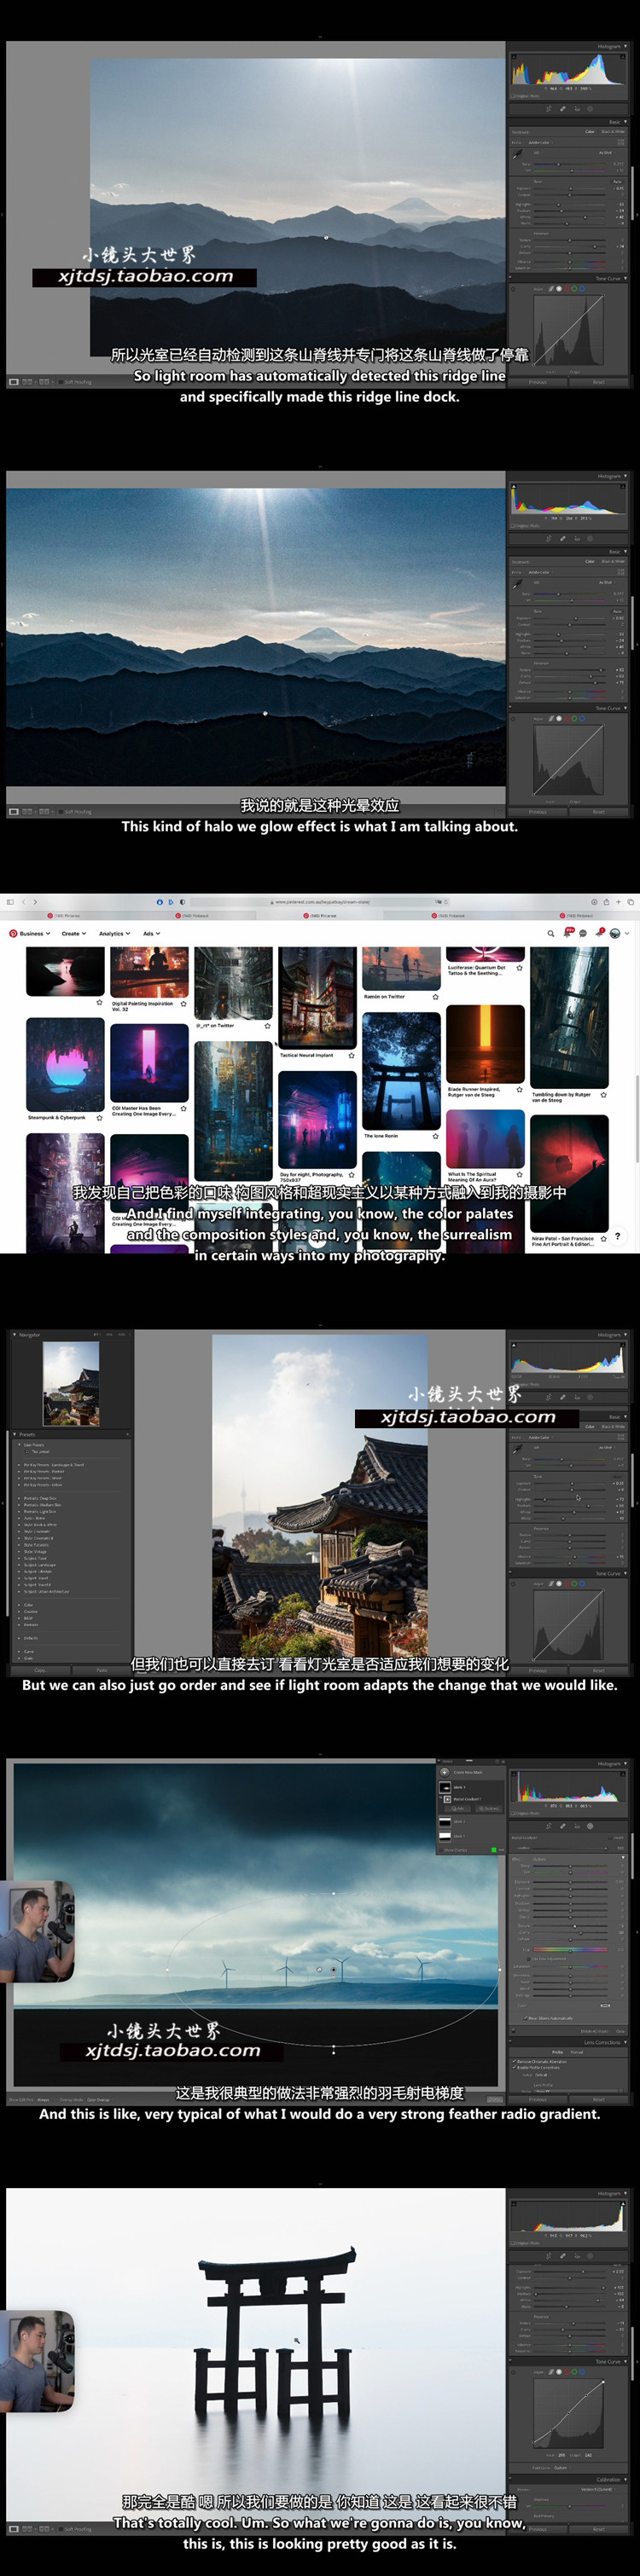Click the Reset button in torii gate frame

[x=598, y=2529]
